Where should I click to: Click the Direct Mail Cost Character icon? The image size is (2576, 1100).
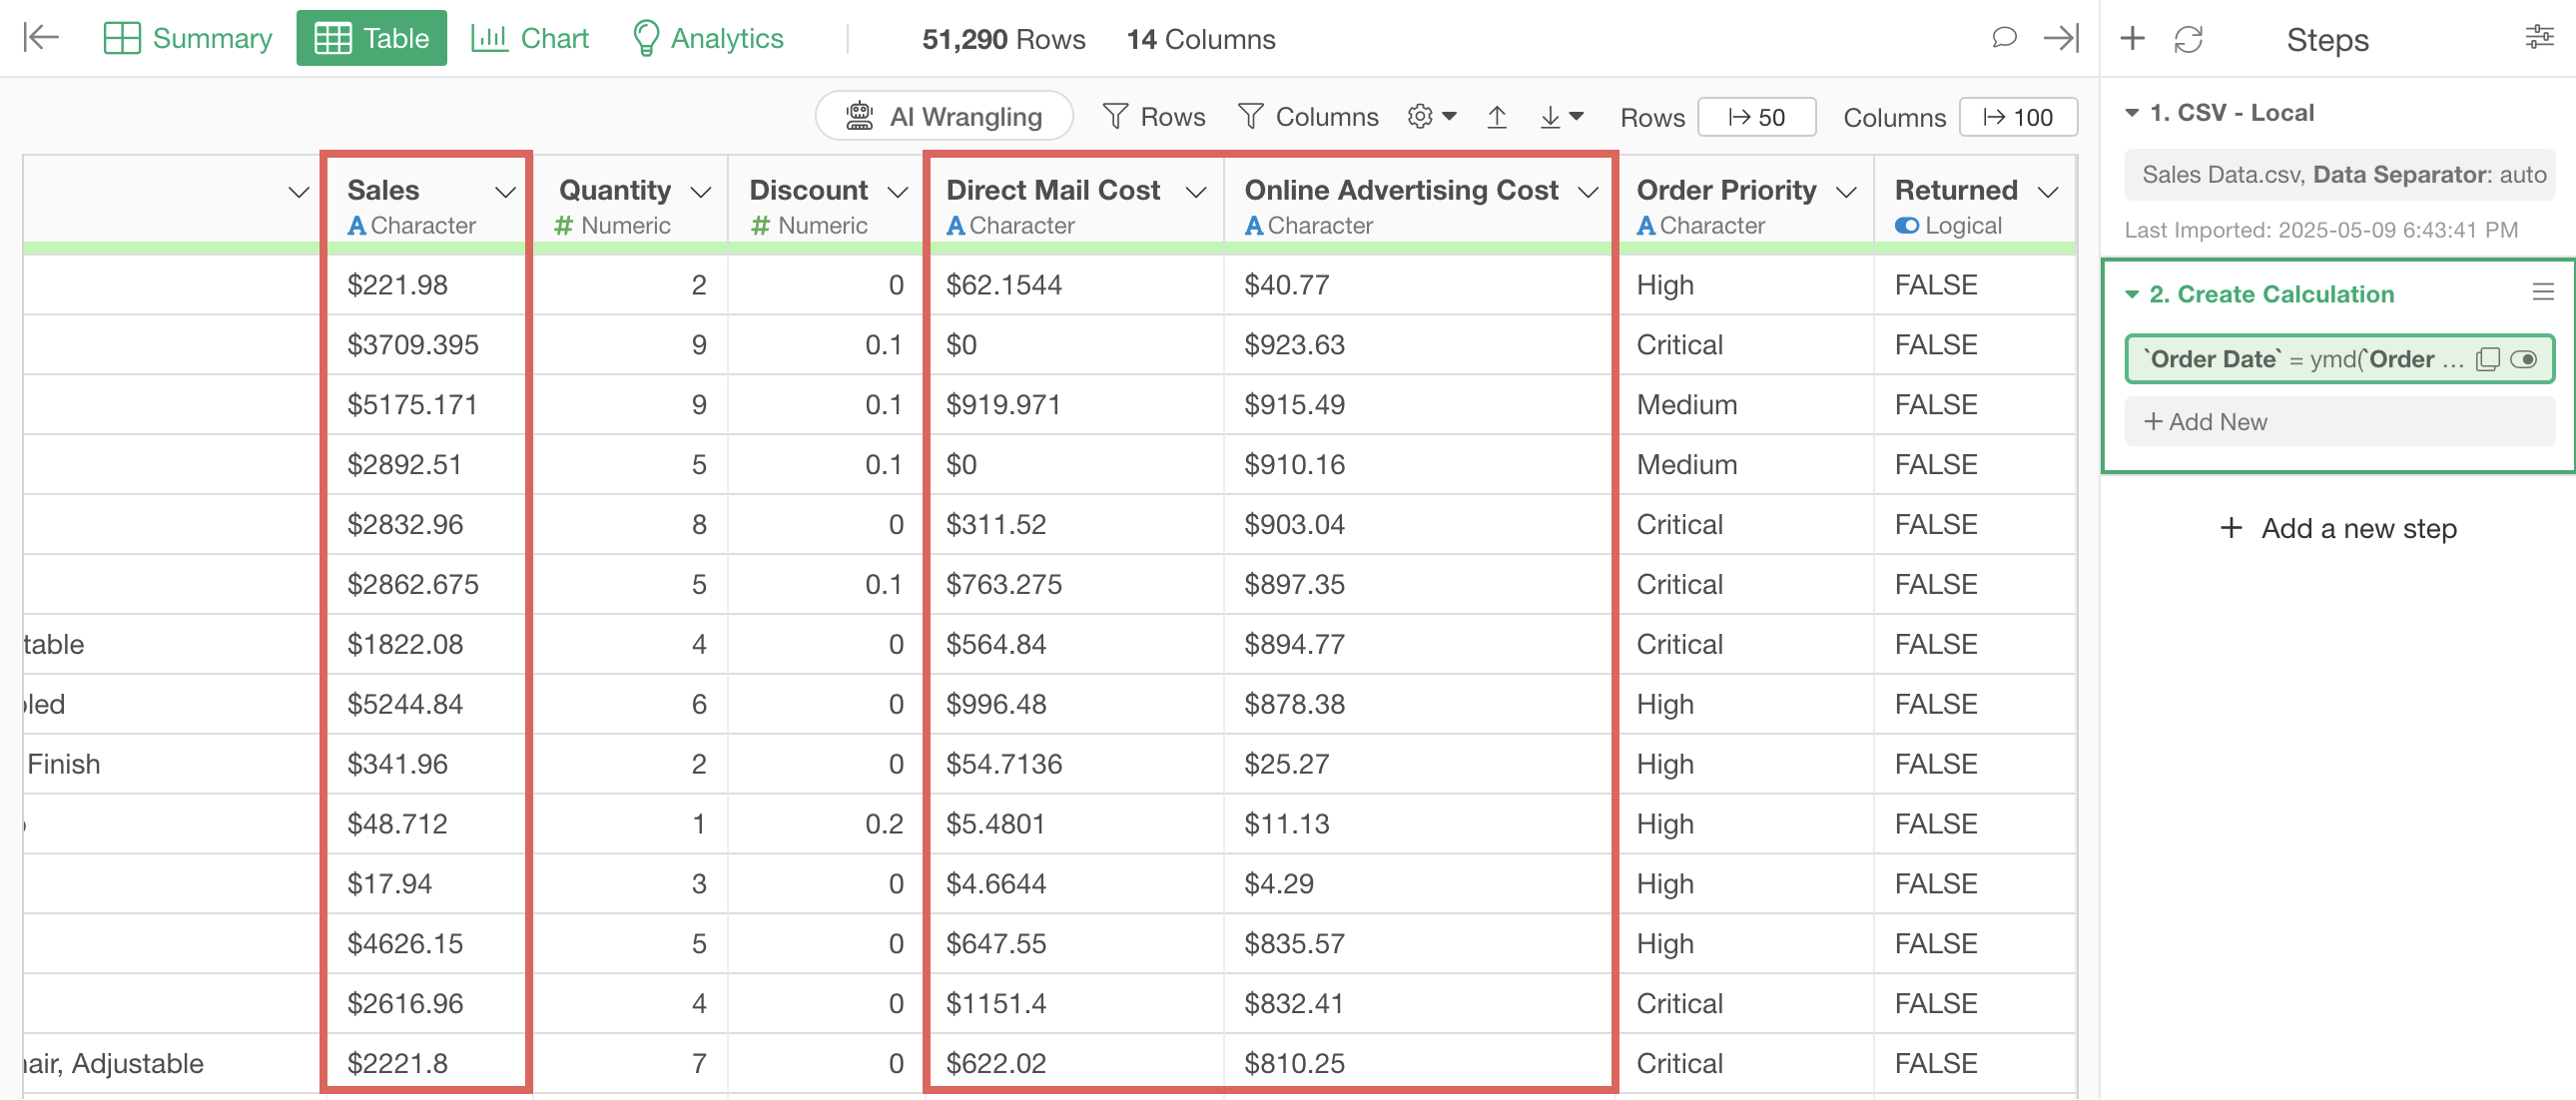(955, 226)
